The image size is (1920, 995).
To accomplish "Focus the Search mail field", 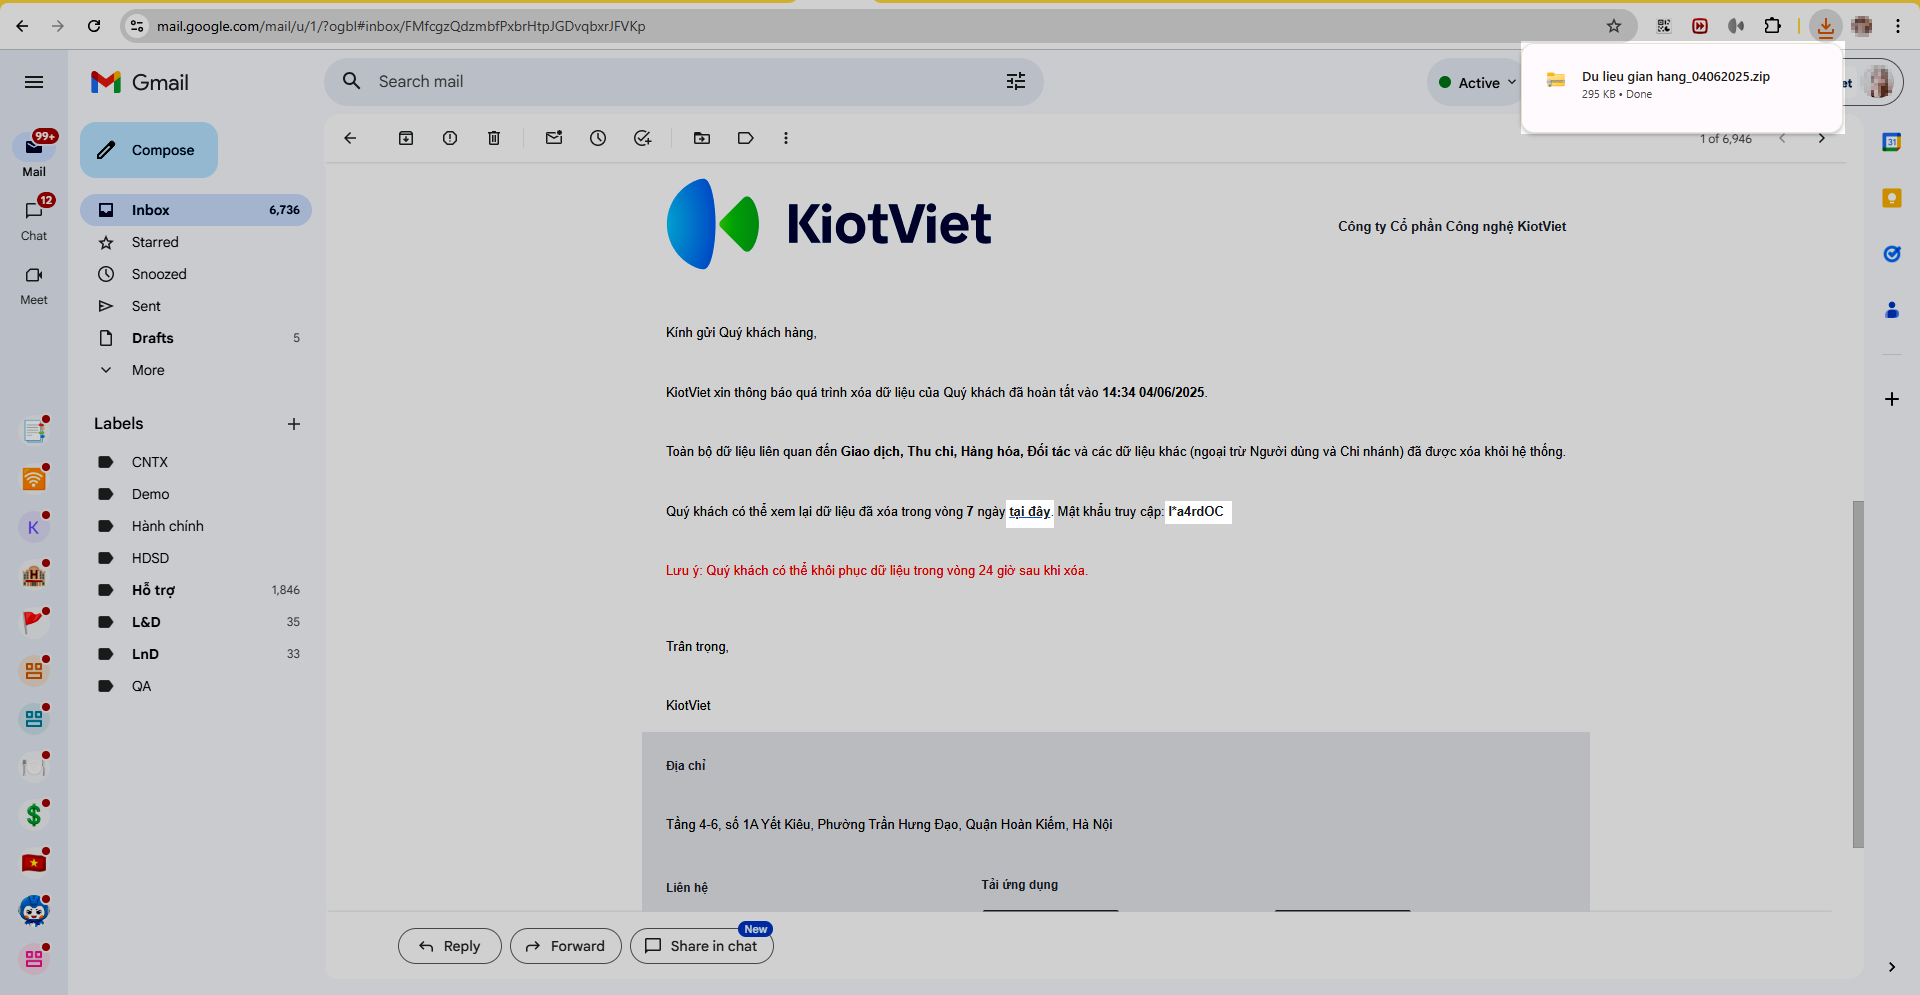I will 684,81.
